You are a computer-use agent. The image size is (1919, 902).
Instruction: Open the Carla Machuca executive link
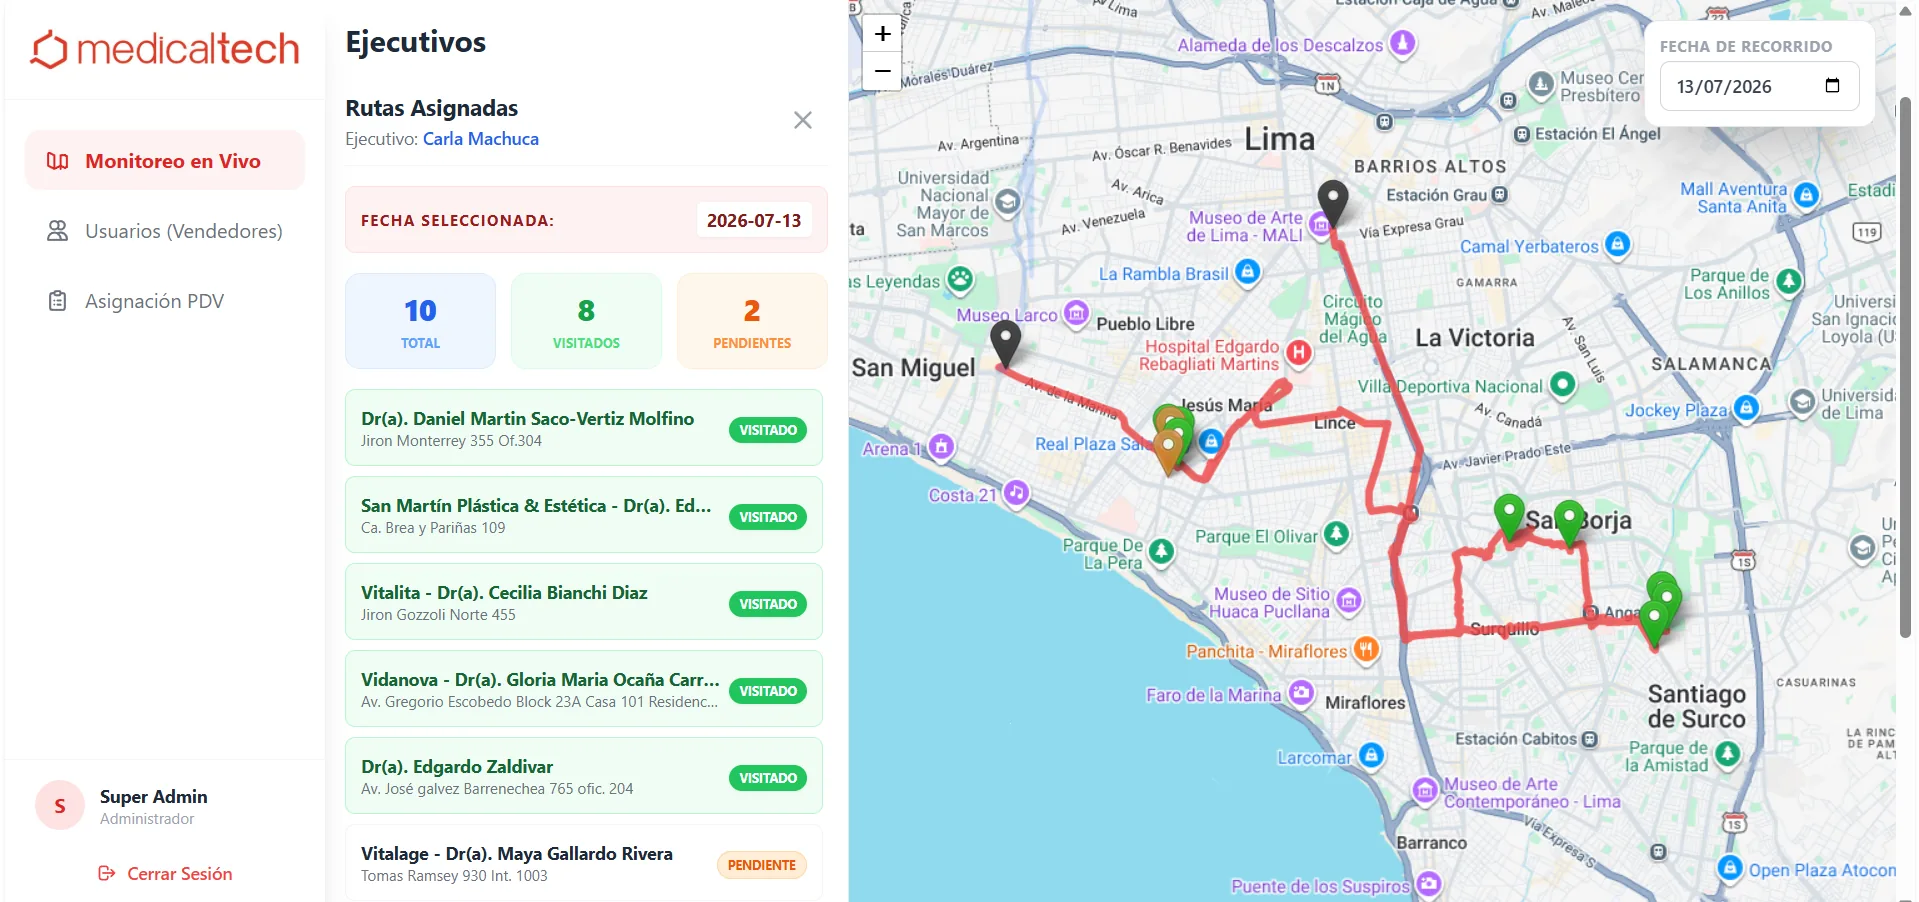pyautogui.click(x=481, y=139)
